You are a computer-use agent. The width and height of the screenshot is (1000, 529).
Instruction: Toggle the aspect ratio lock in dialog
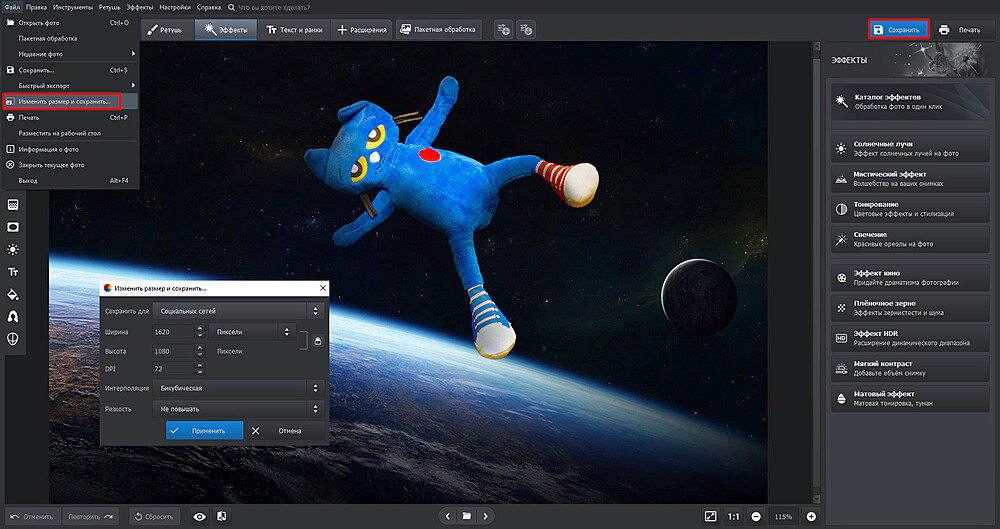(317, 341)
